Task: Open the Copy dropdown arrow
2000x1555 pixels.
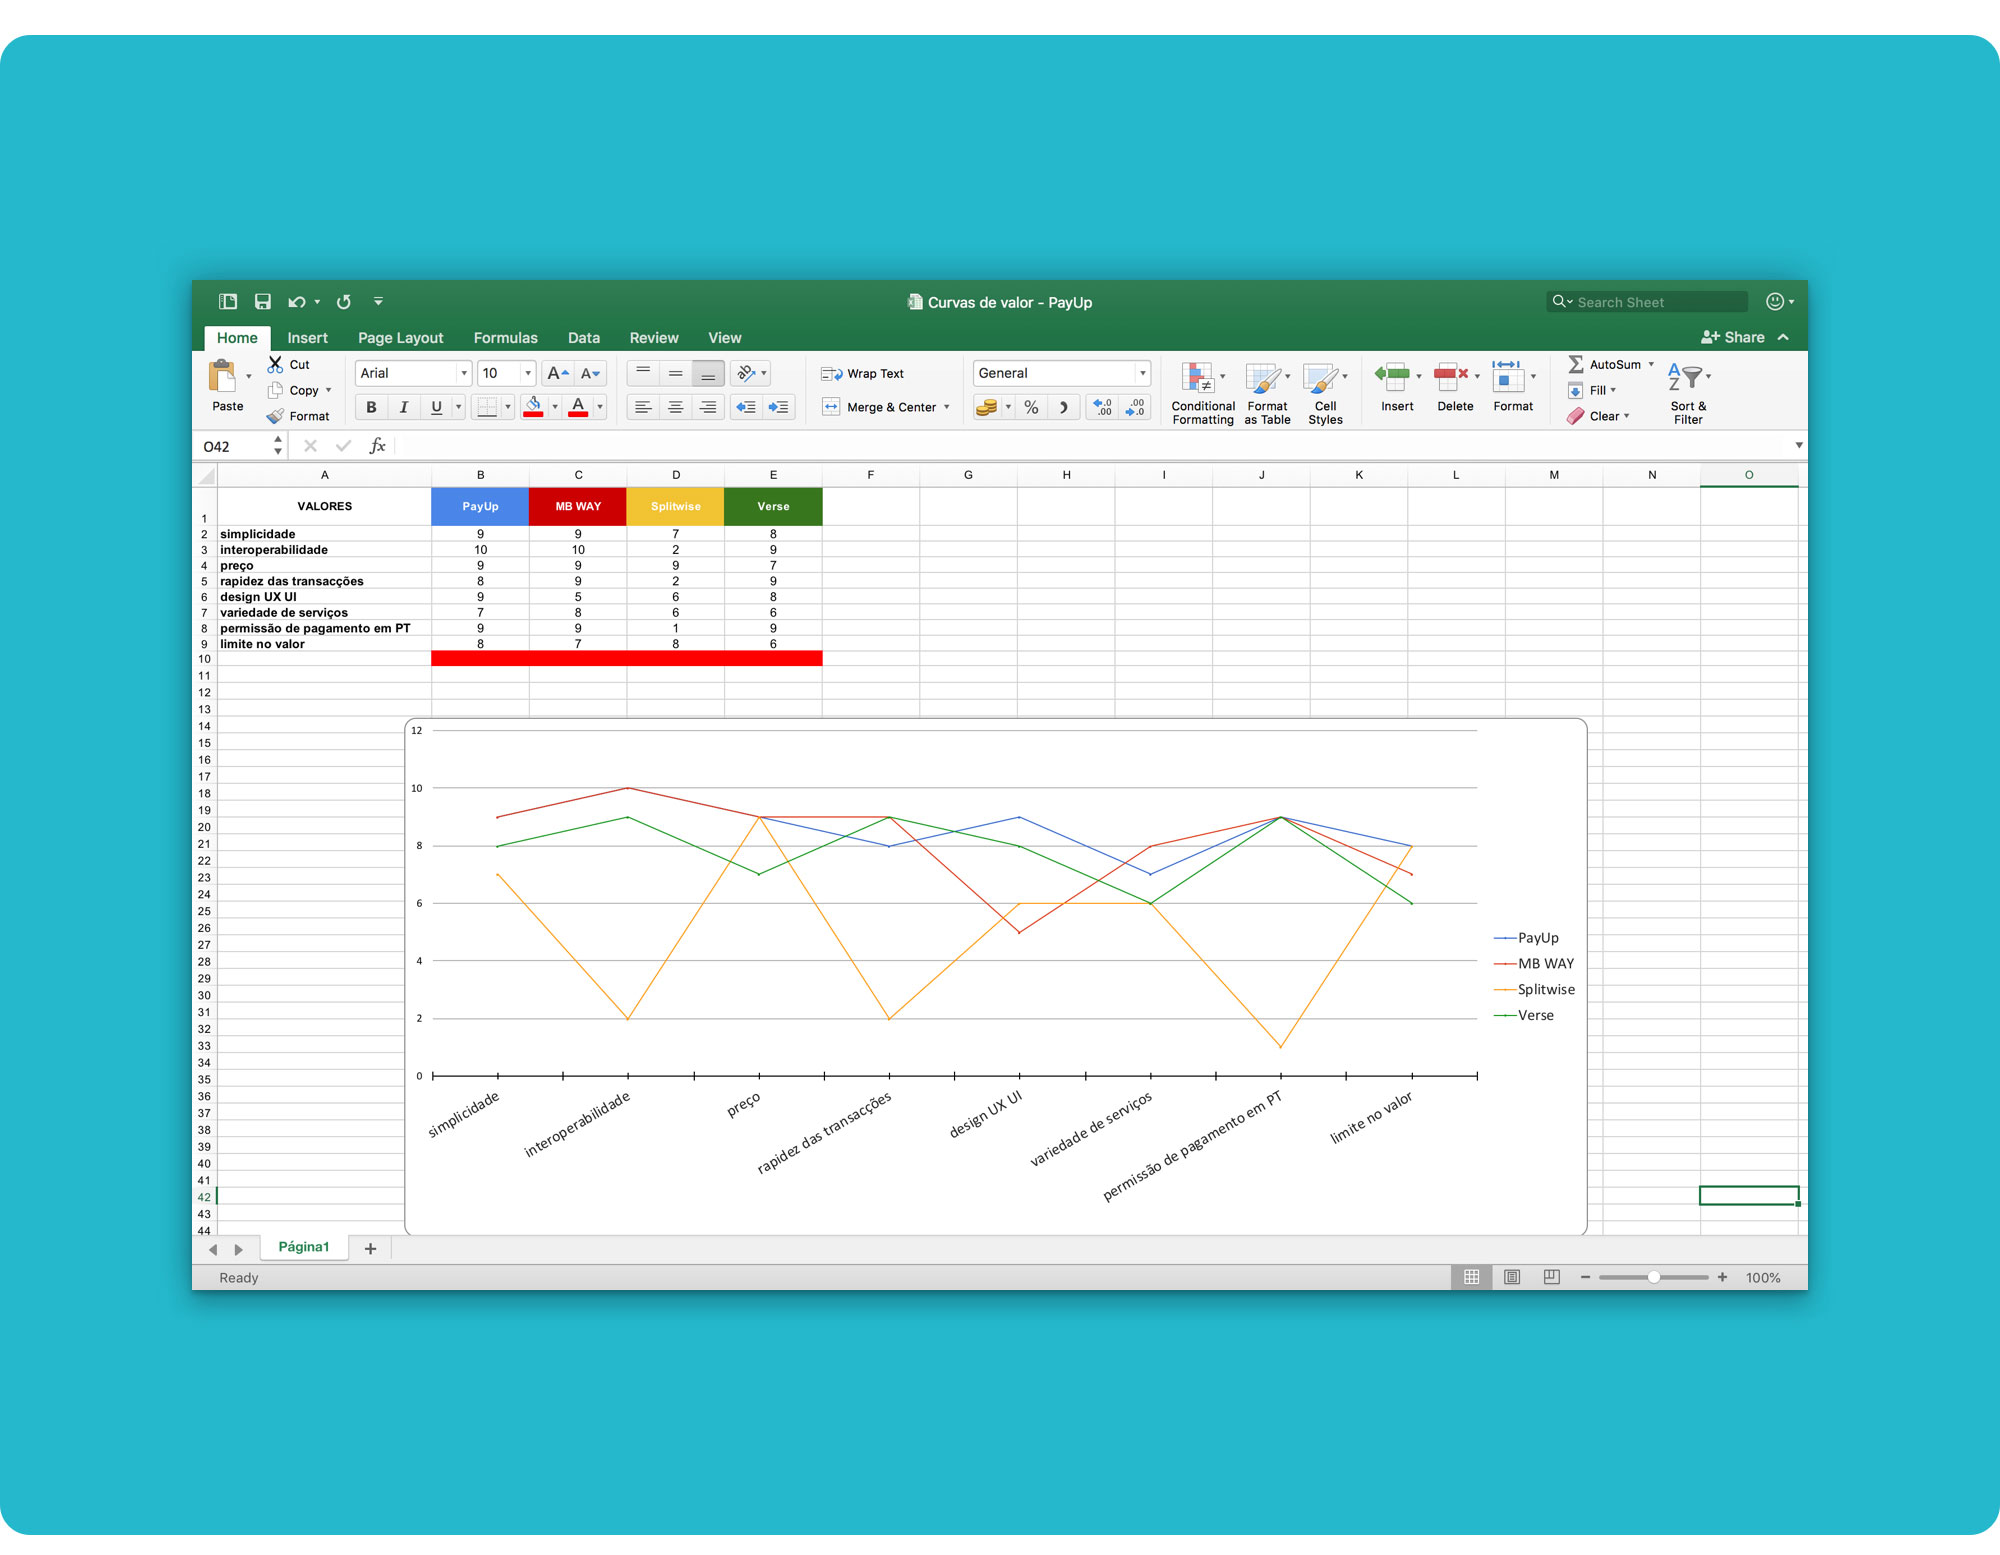Action: [x=328, y=390]
